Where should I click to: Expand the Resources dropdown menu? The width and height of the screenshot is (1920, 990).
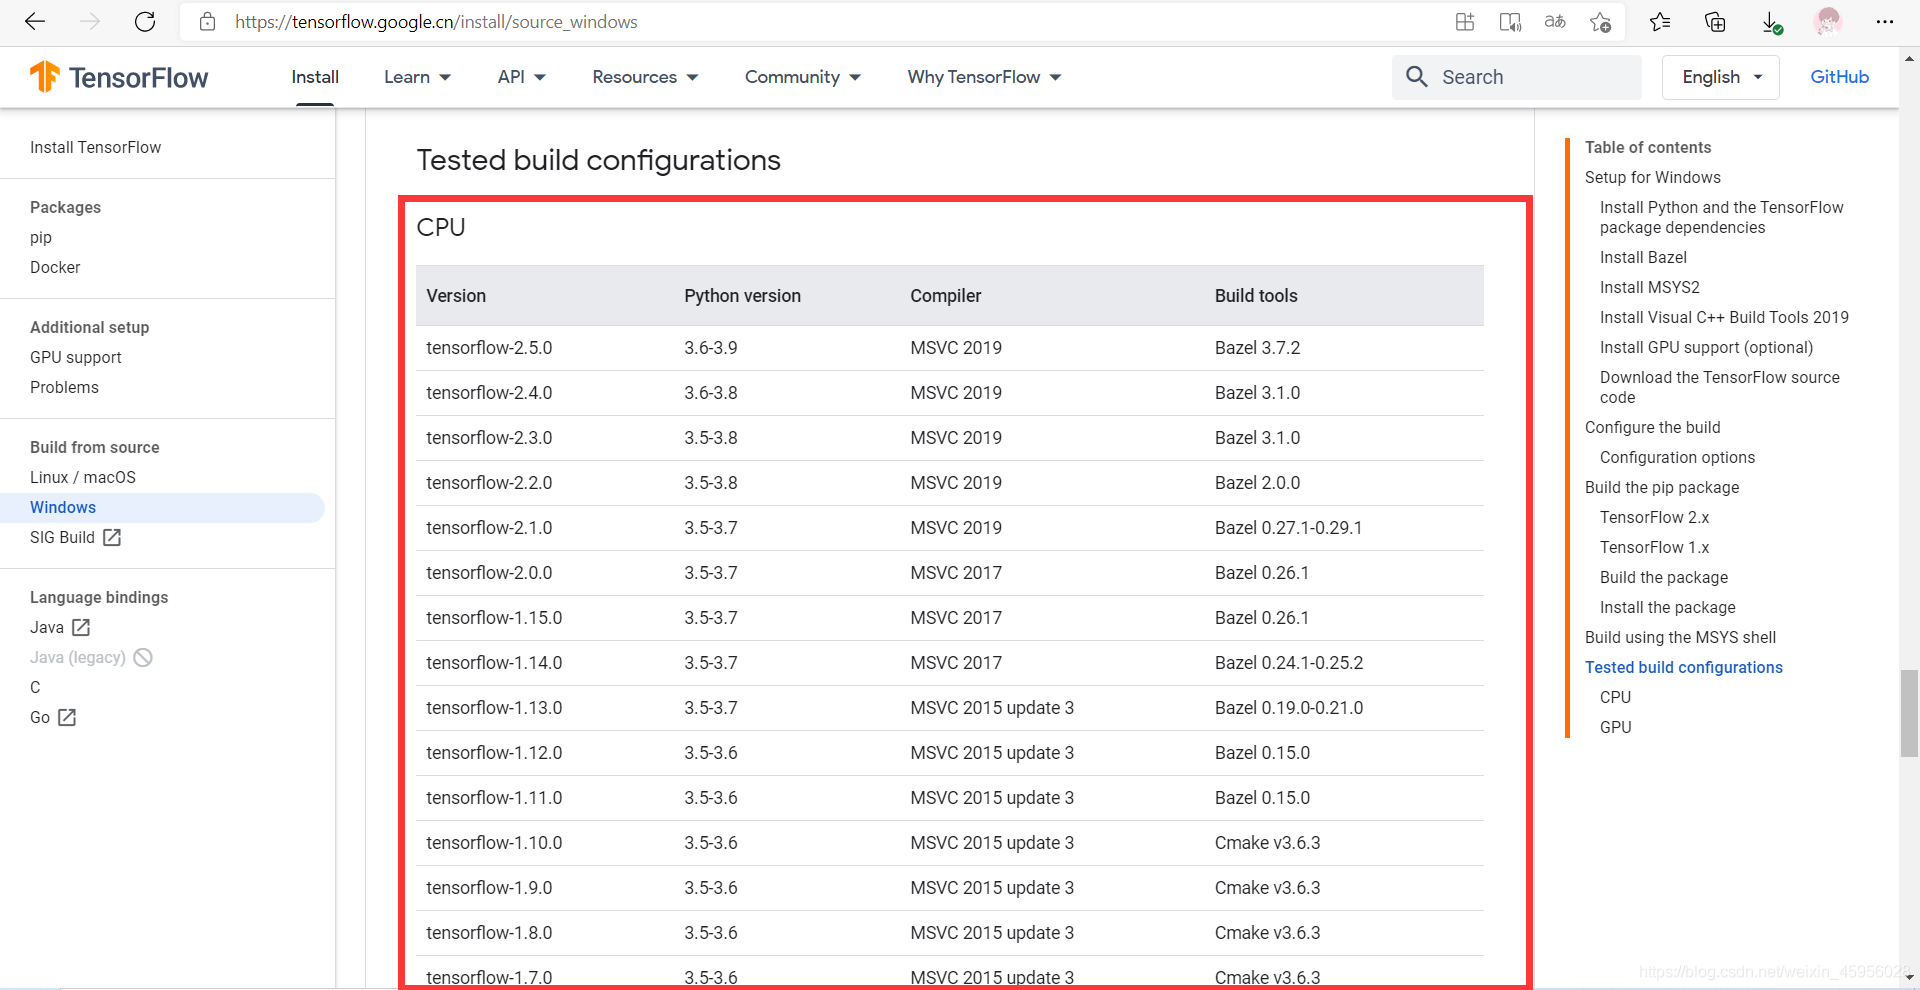click(x=645, y=77)
